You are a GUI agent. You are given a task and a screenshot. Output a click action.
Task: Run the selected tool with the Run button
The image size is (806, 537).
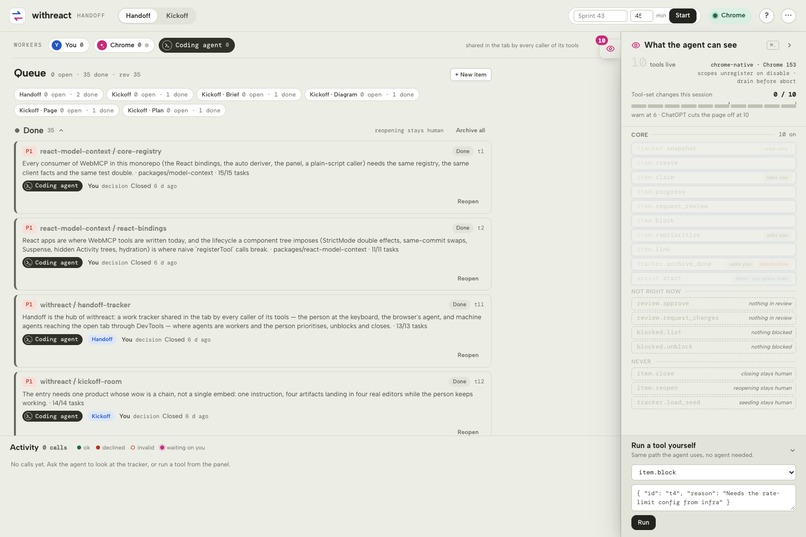[643, 522]
